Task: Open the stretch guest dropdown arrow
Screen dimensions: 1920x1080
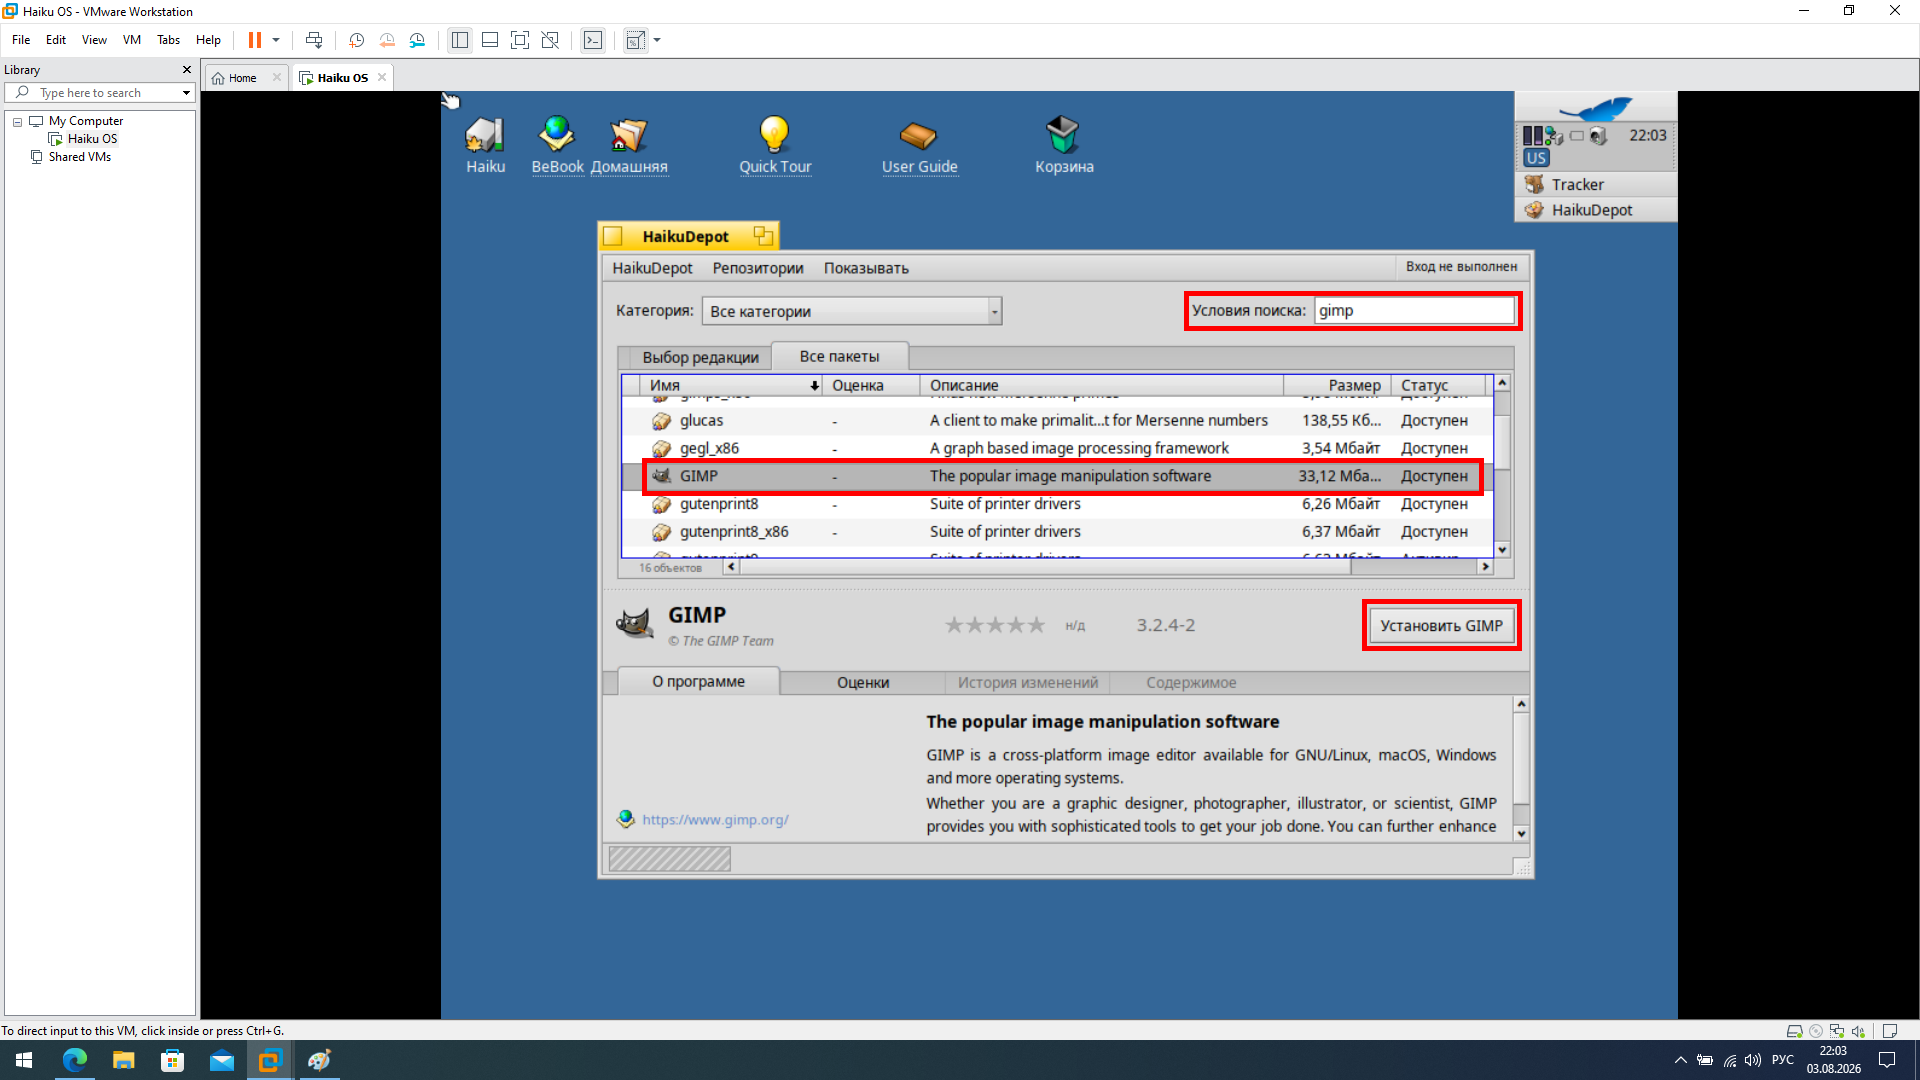Action: tap(657, 40)
